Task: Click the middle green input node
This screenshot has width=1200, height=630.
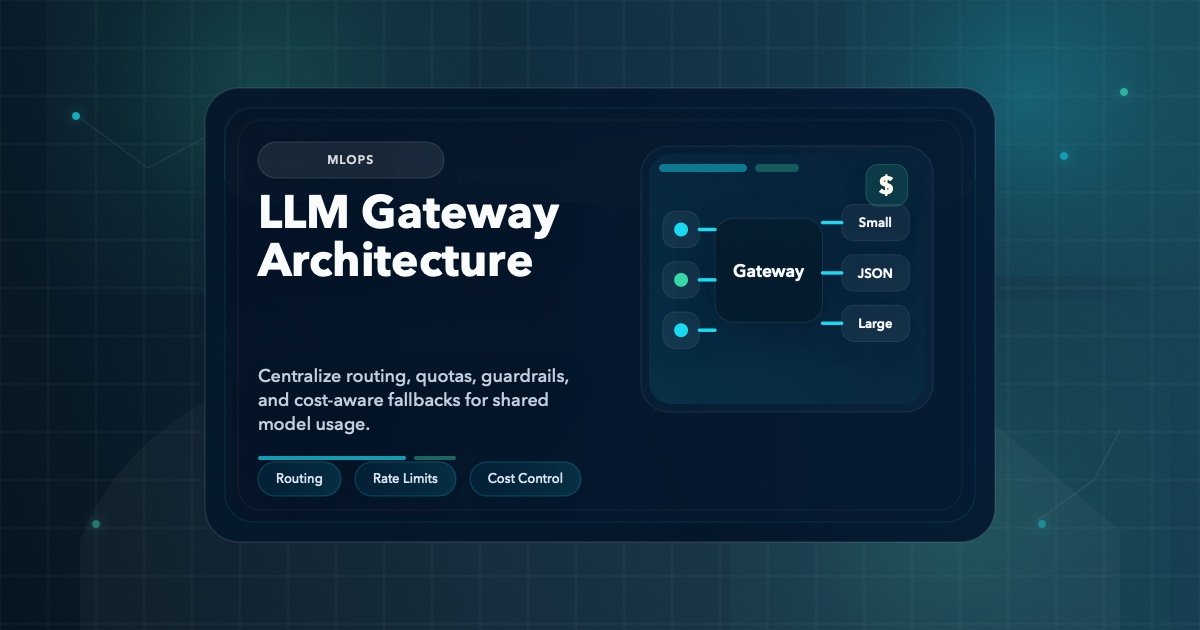Action: click(681, 280)
